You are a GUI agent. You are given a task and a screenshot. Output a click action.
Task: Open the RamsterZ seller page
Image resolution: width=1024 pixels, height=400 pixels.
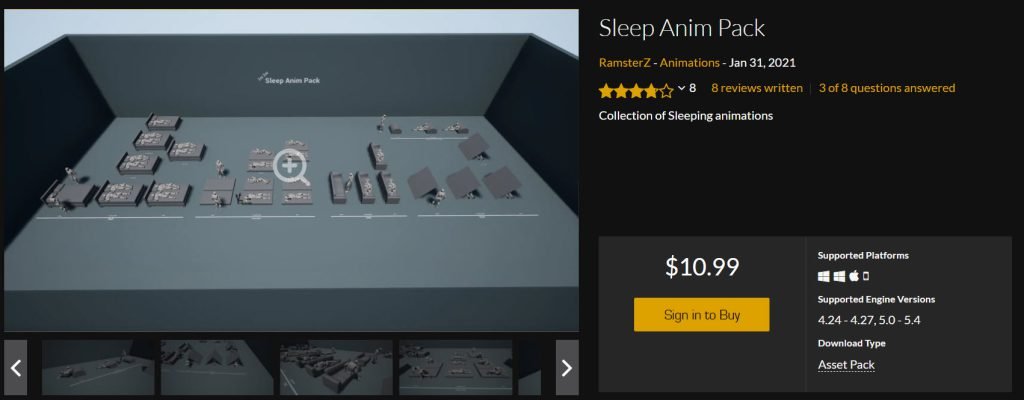[x=624, y=63]
